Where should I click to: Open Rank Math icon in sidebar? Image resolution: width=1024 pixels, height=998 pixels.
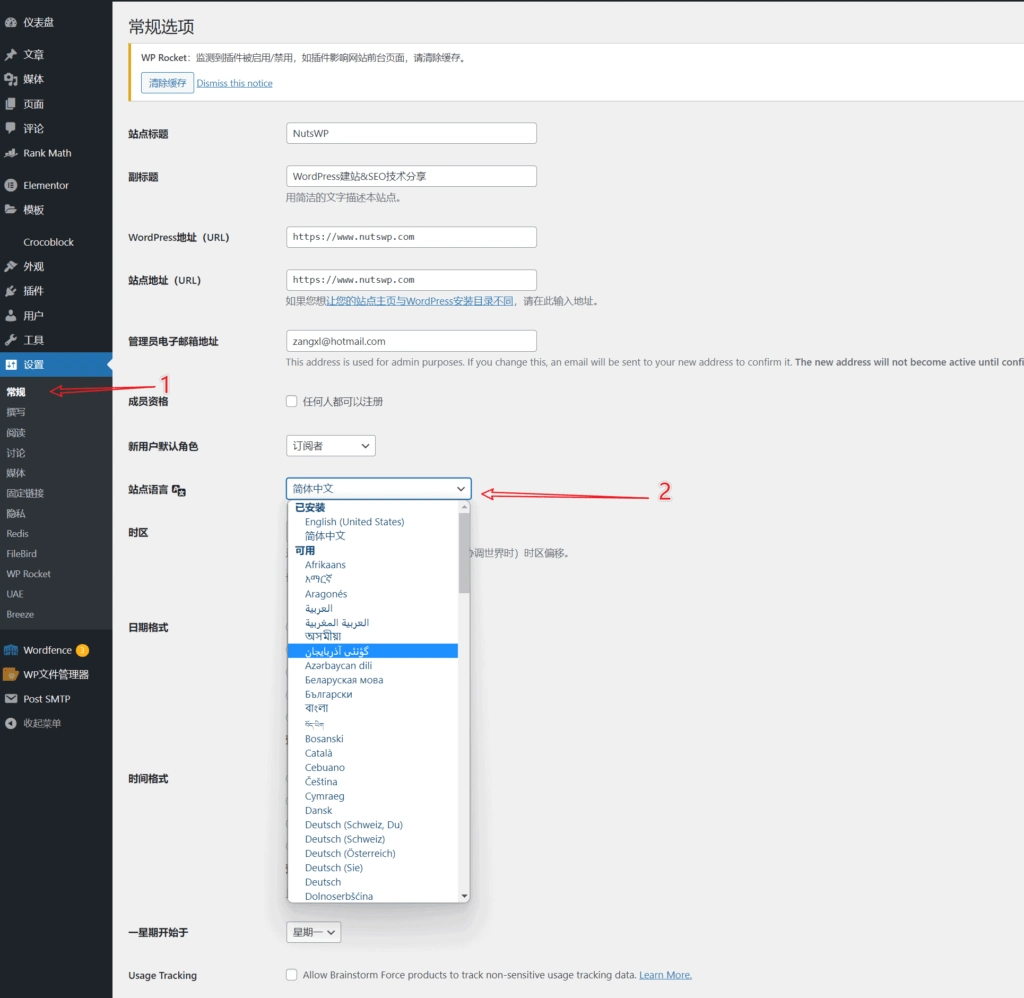point(11,153)
